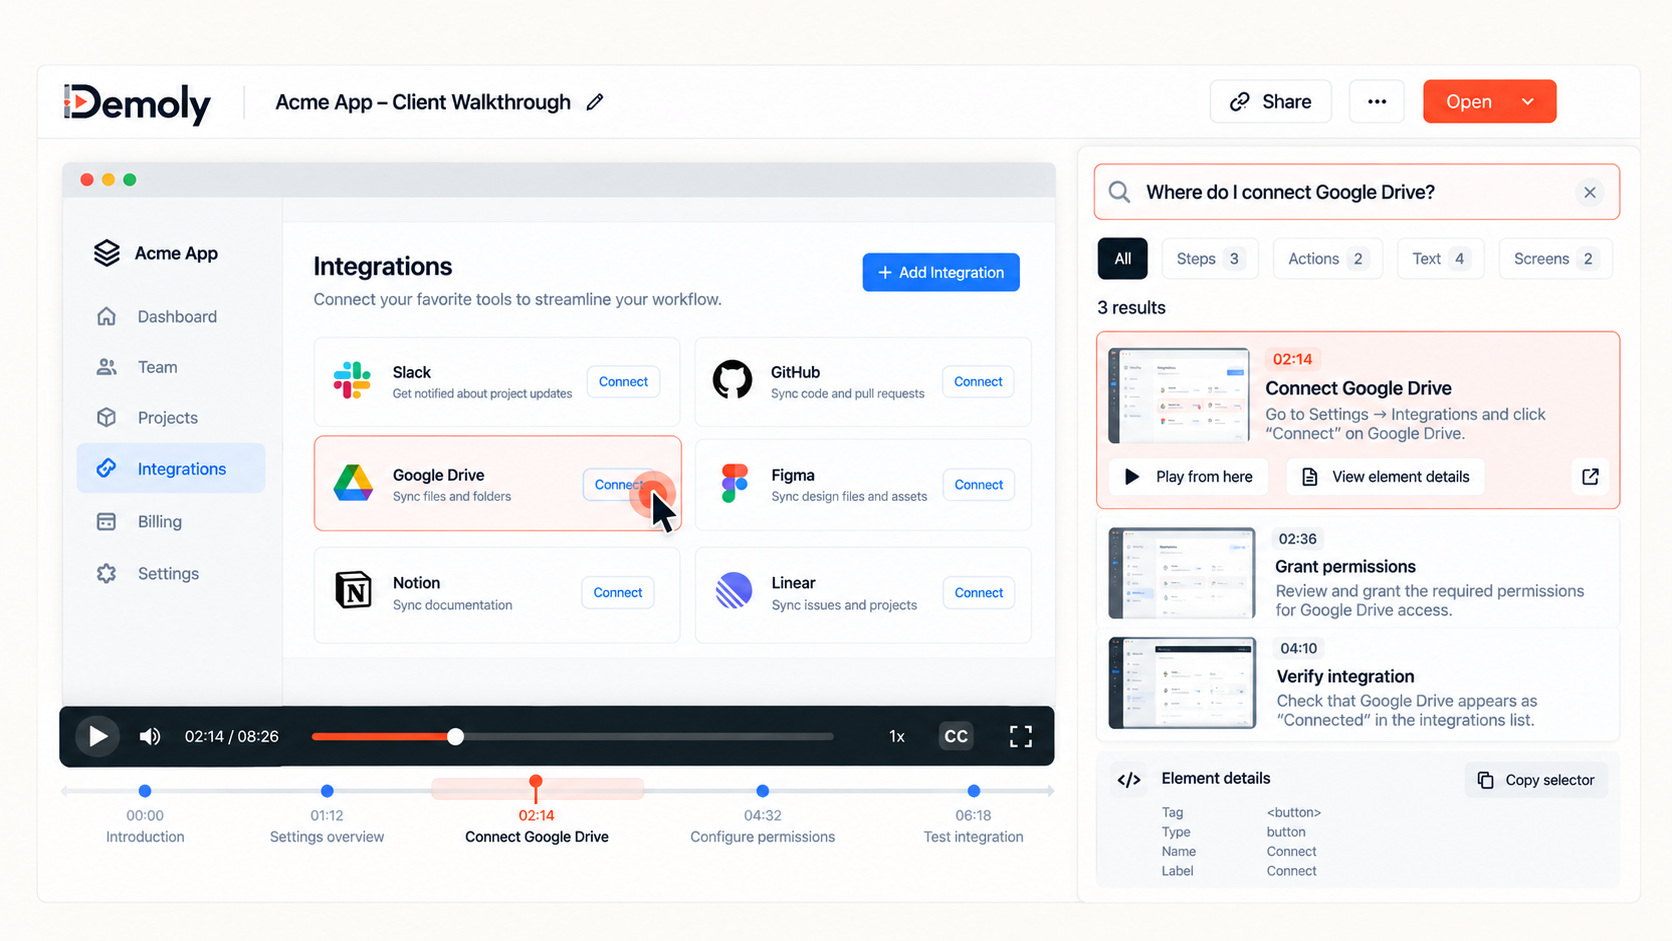The height and width of the screenshot is (941, 1672).
Task: Open Billing in the Acme App sidebar
Action: point(171,522)
